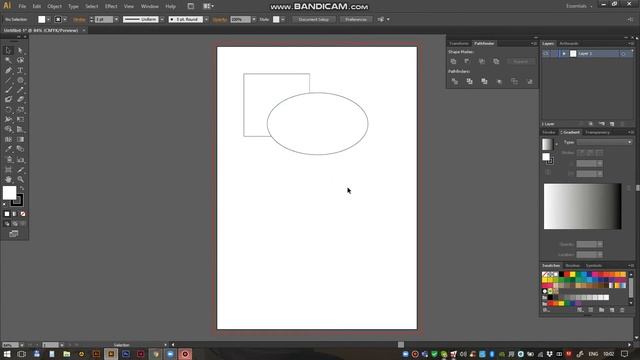Select the Magic Wand tool
The width and height of the screenshot is (640, 360).
8,60
